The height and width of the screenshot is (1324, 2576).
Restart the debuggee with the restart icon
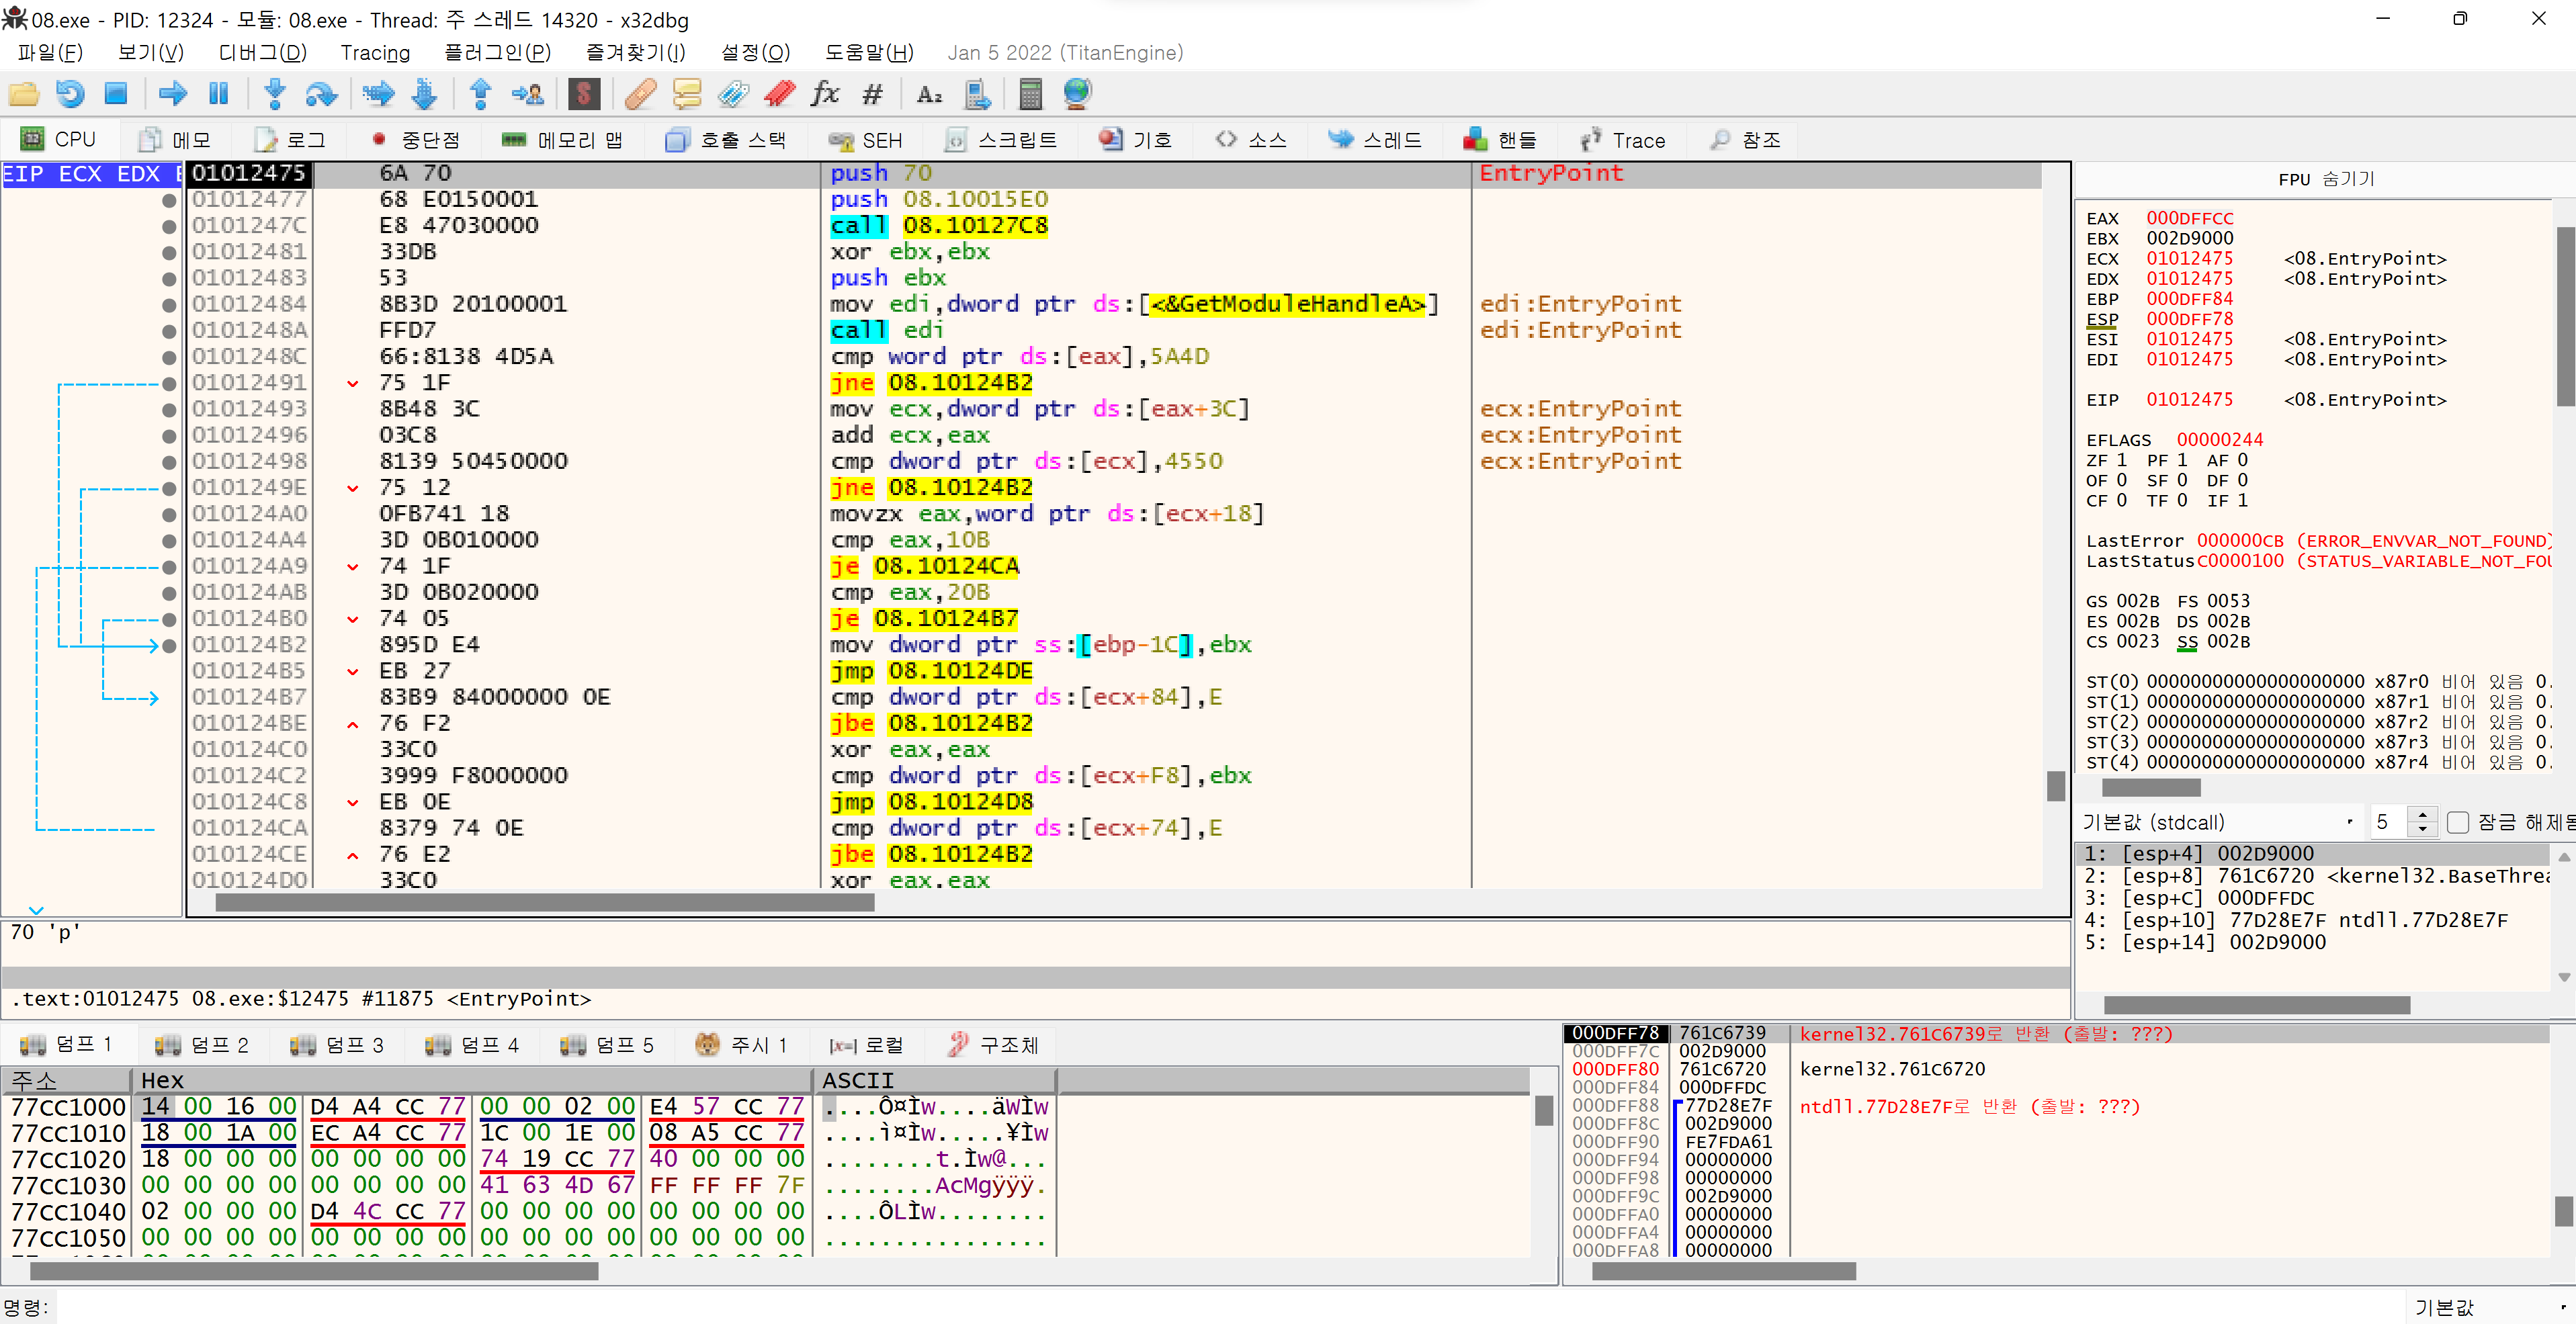tap(70, 94)
